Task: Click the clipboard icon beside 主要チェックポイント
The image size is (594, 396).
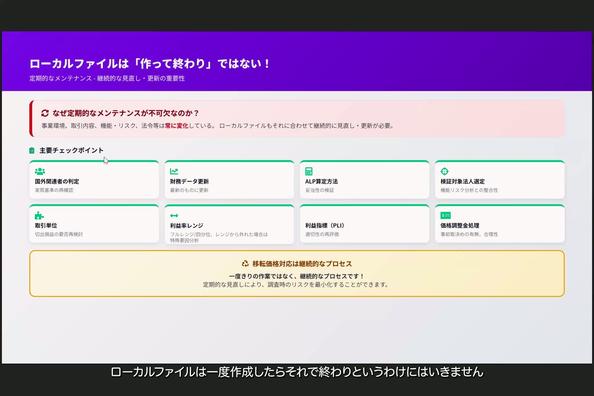Action: click(x=32, y=150)
